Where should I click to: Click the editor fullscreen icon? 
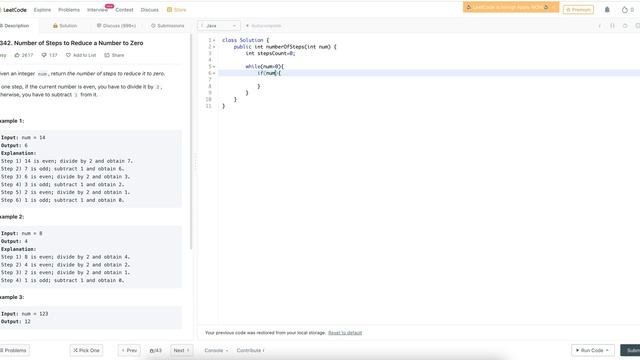(x=638, y=26)
